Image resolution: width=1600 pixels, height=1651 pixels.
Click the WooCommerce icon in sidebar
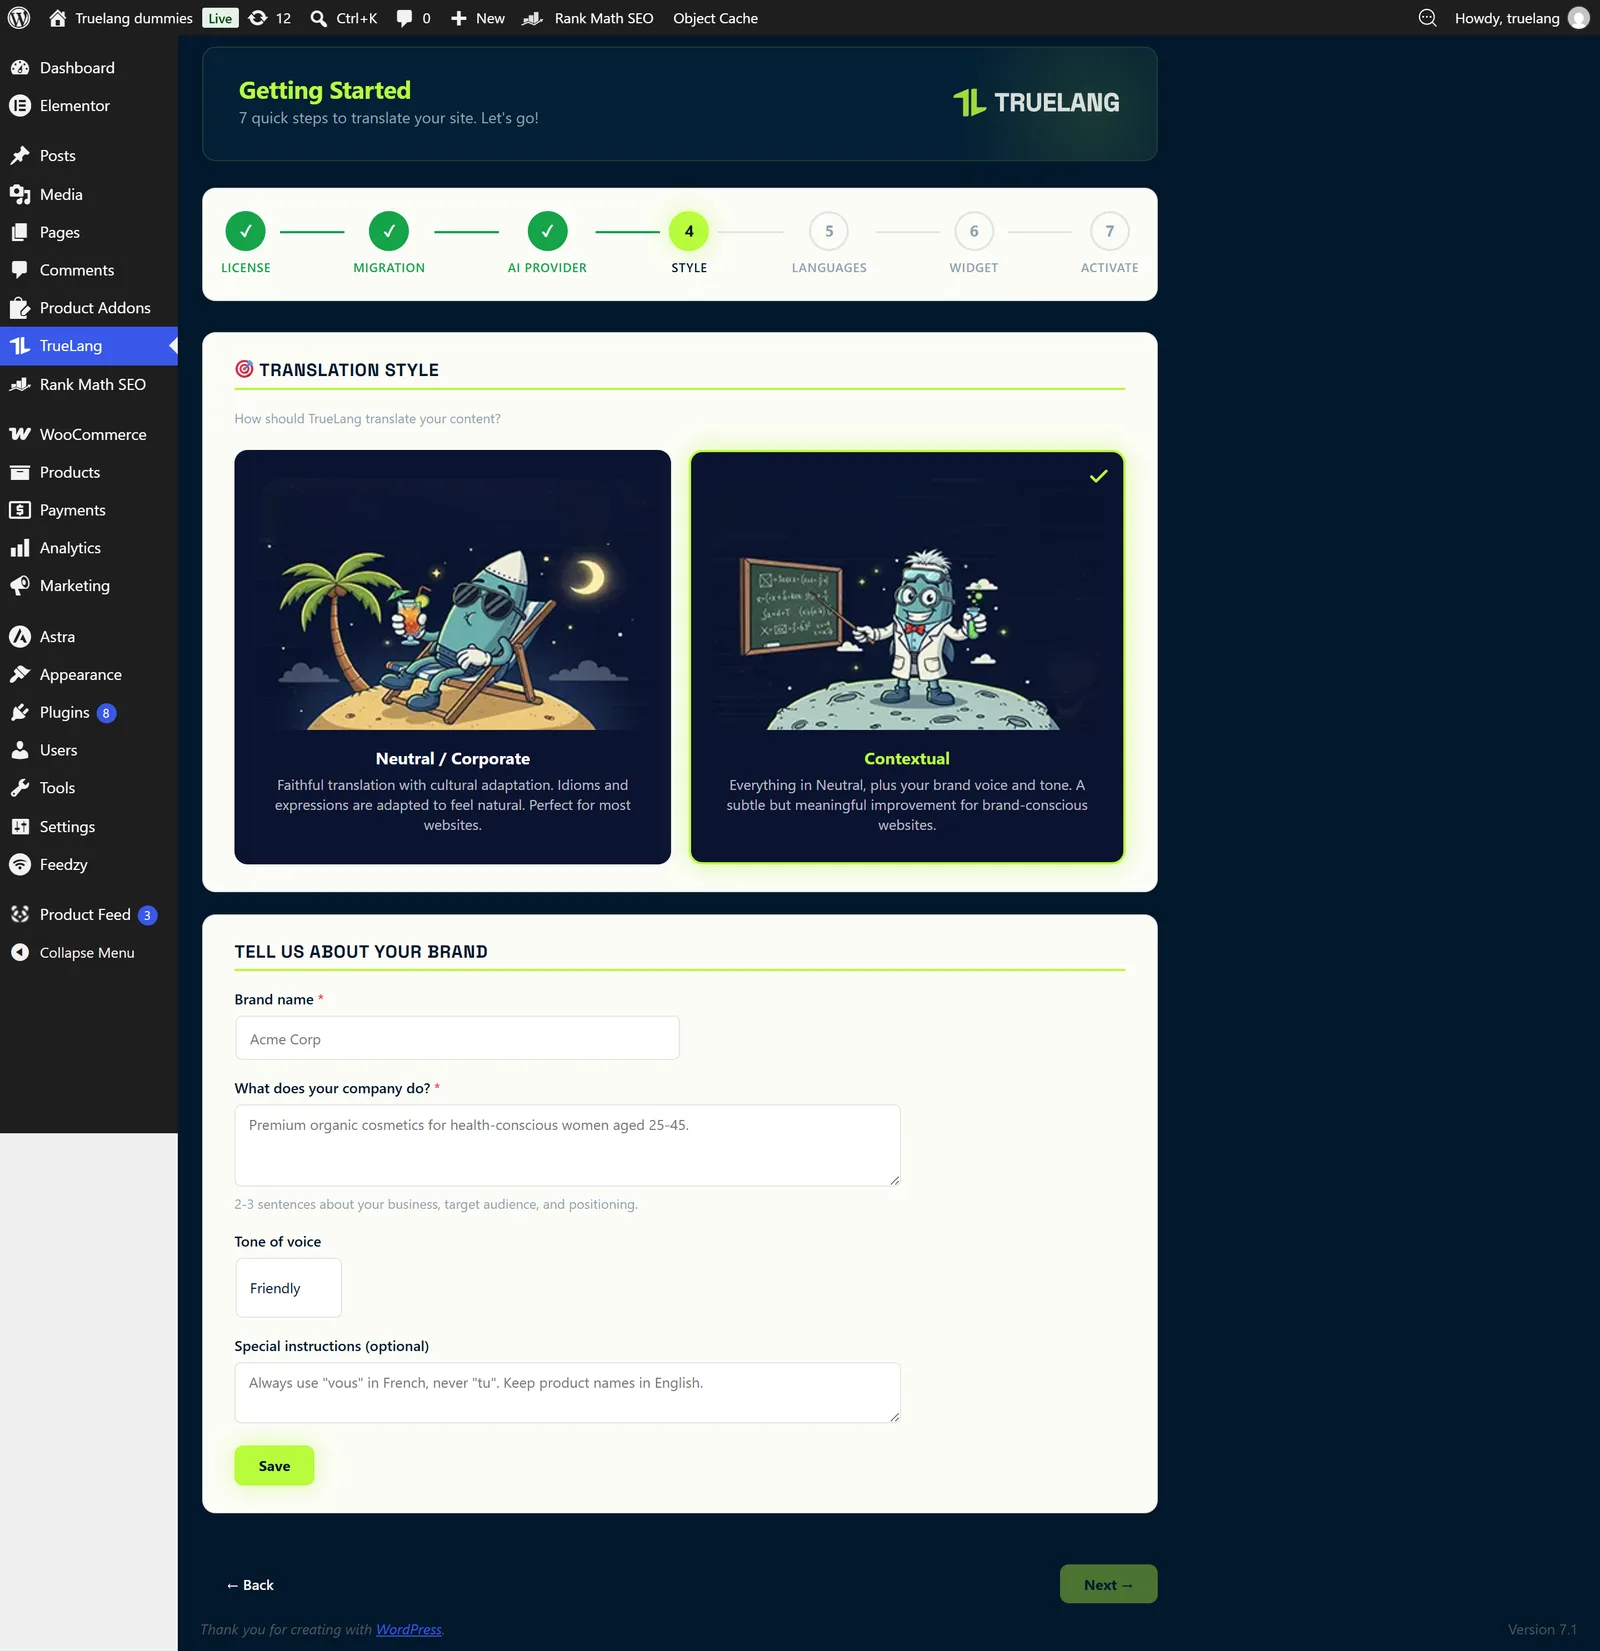(20, 434)
